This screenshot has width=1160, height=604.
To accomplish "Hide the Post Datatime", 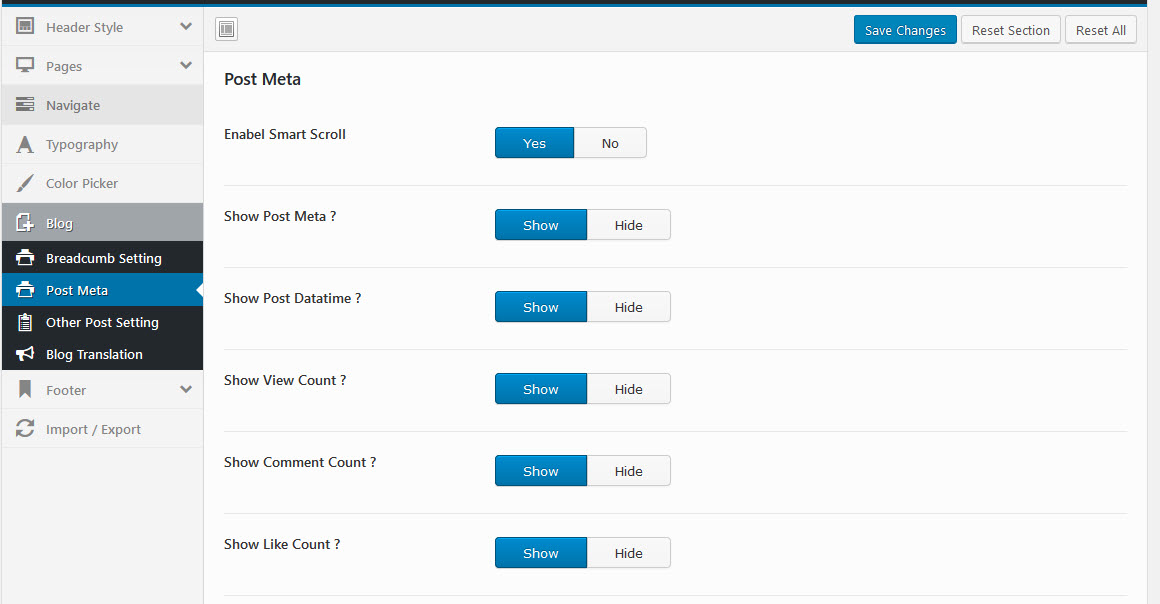I will [628, 307].
